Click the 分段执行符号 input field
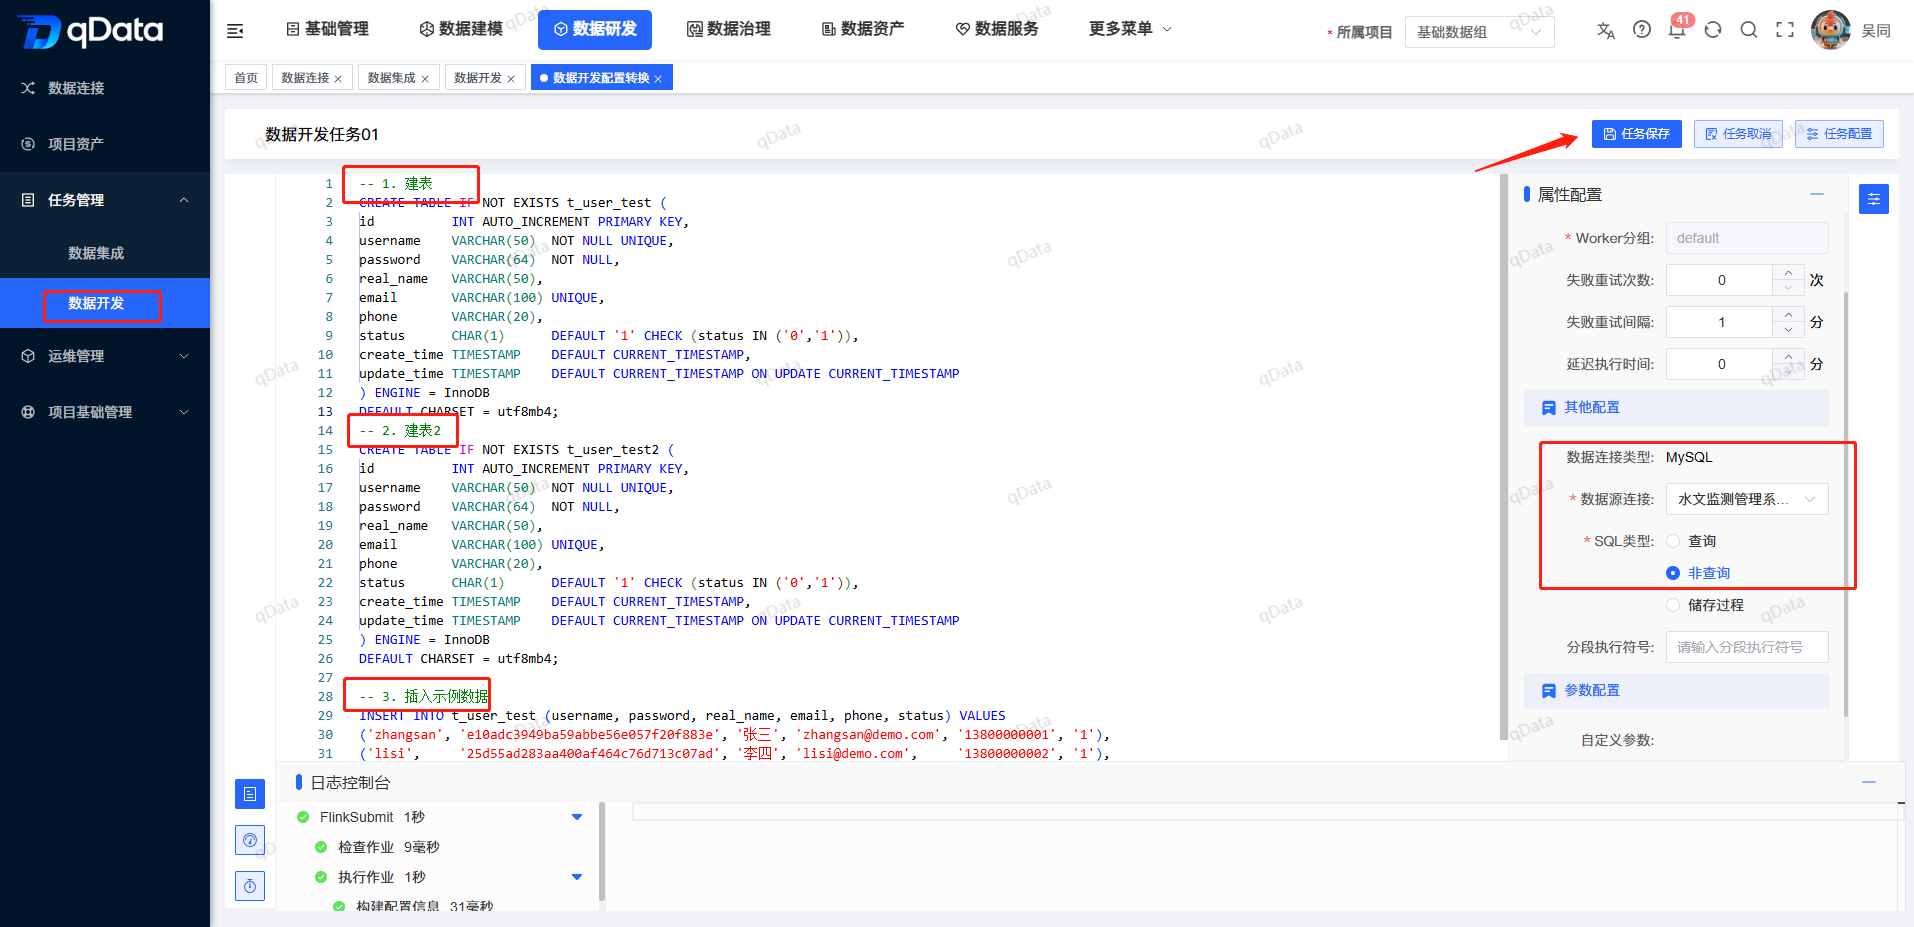The image size is (1914, 927). [1747, 647]
